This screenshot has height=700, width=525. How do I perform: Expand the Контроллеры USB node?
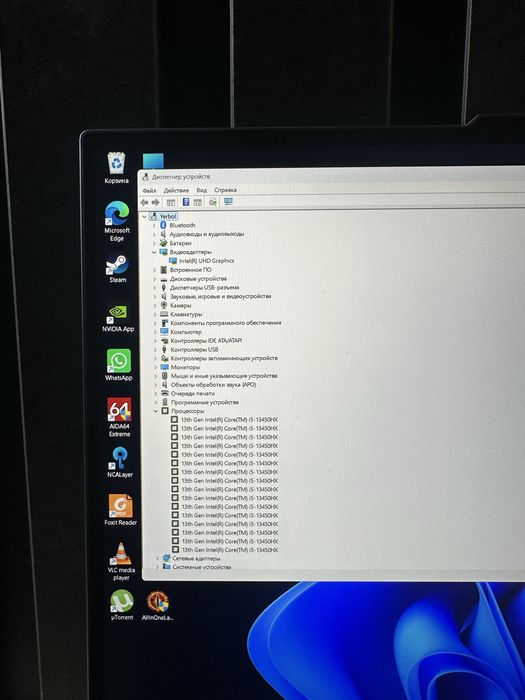[x=155, y=350]
